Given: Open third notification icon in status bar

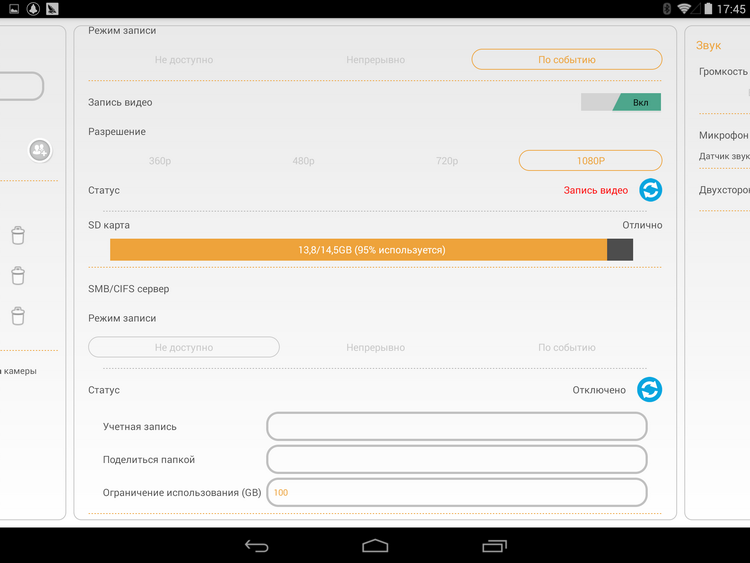Looking at the screenshot, I should 52,9.
